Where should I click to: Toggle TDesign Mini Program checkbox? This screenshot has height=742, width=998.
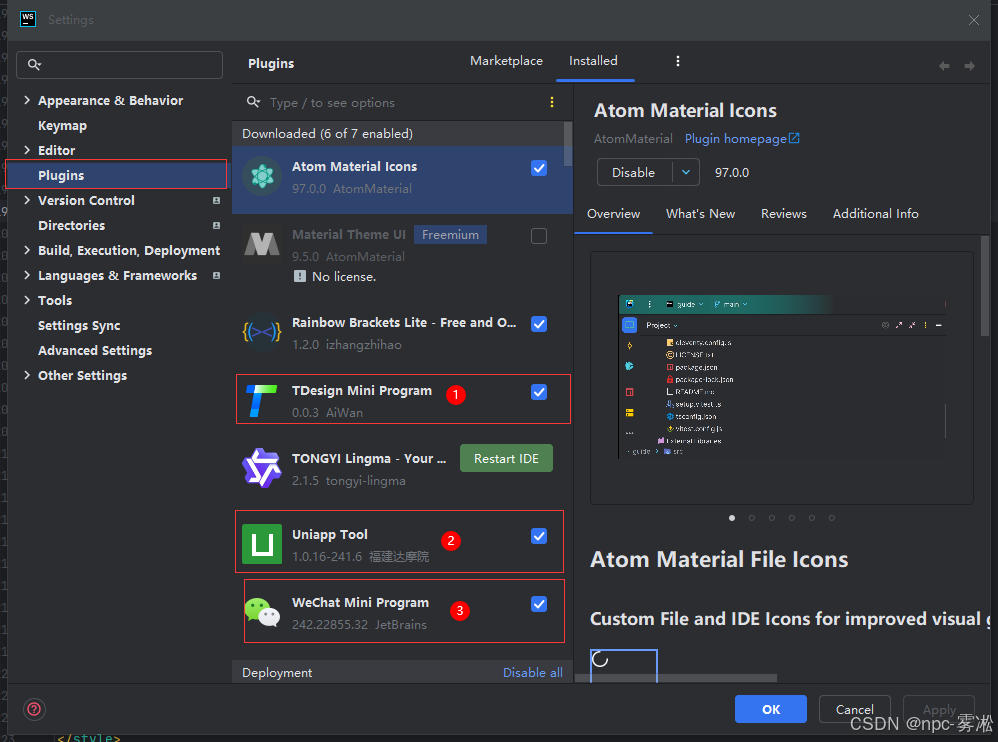point(539,392)
